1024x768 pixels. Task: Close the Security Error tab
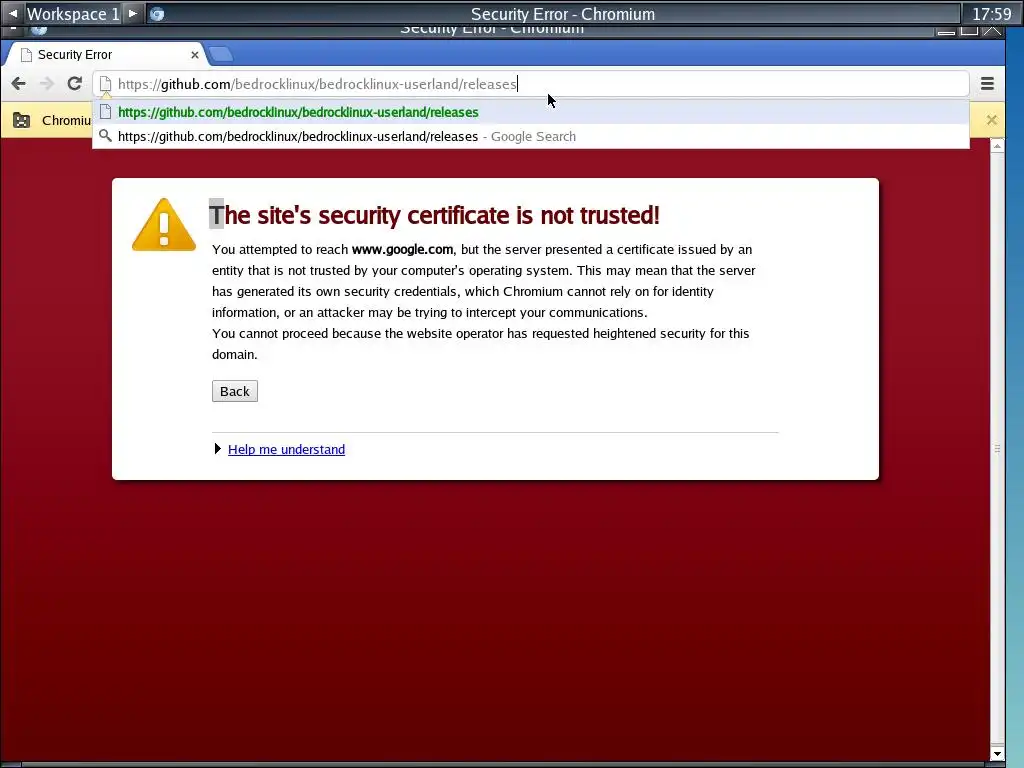tap(195, 55)
